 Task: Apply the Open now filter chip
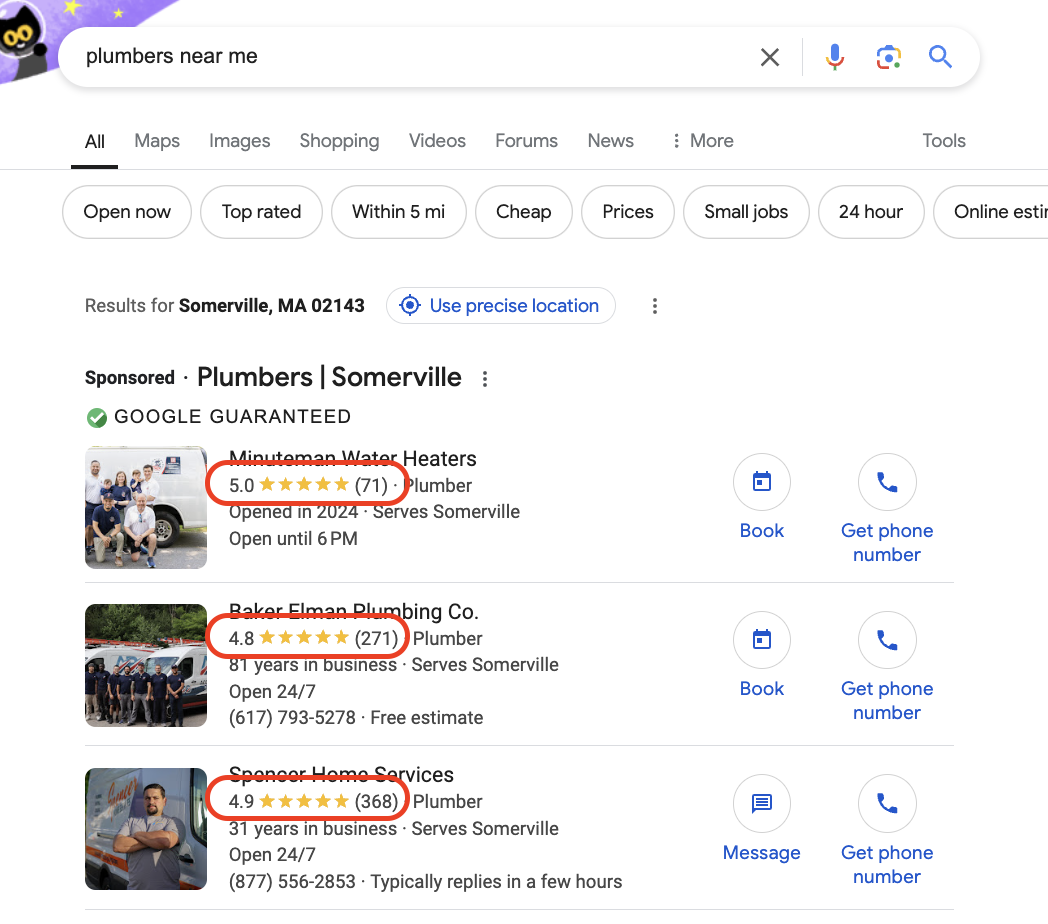click(127, 212)
